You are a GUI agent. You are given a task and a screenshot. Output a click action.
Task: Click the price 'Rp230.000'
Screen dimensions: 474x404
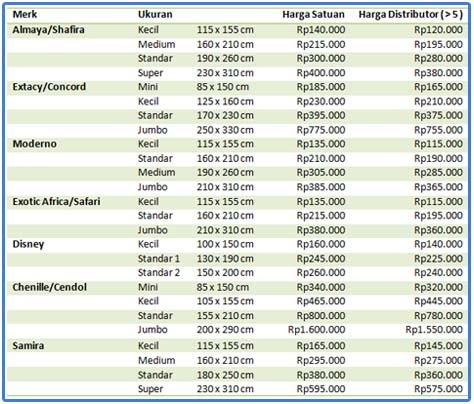(x=321, y=101)
